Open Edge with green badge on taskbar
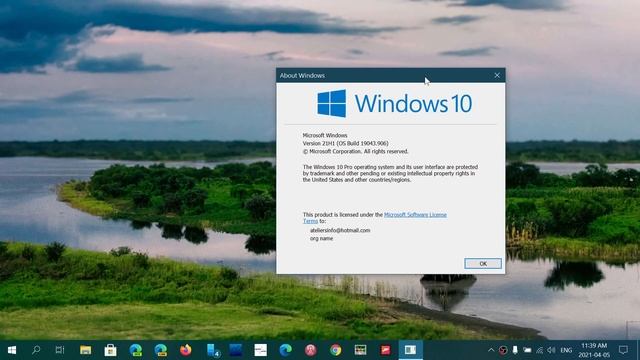Screen dimensions: 640x360 [x=136, y=350]
